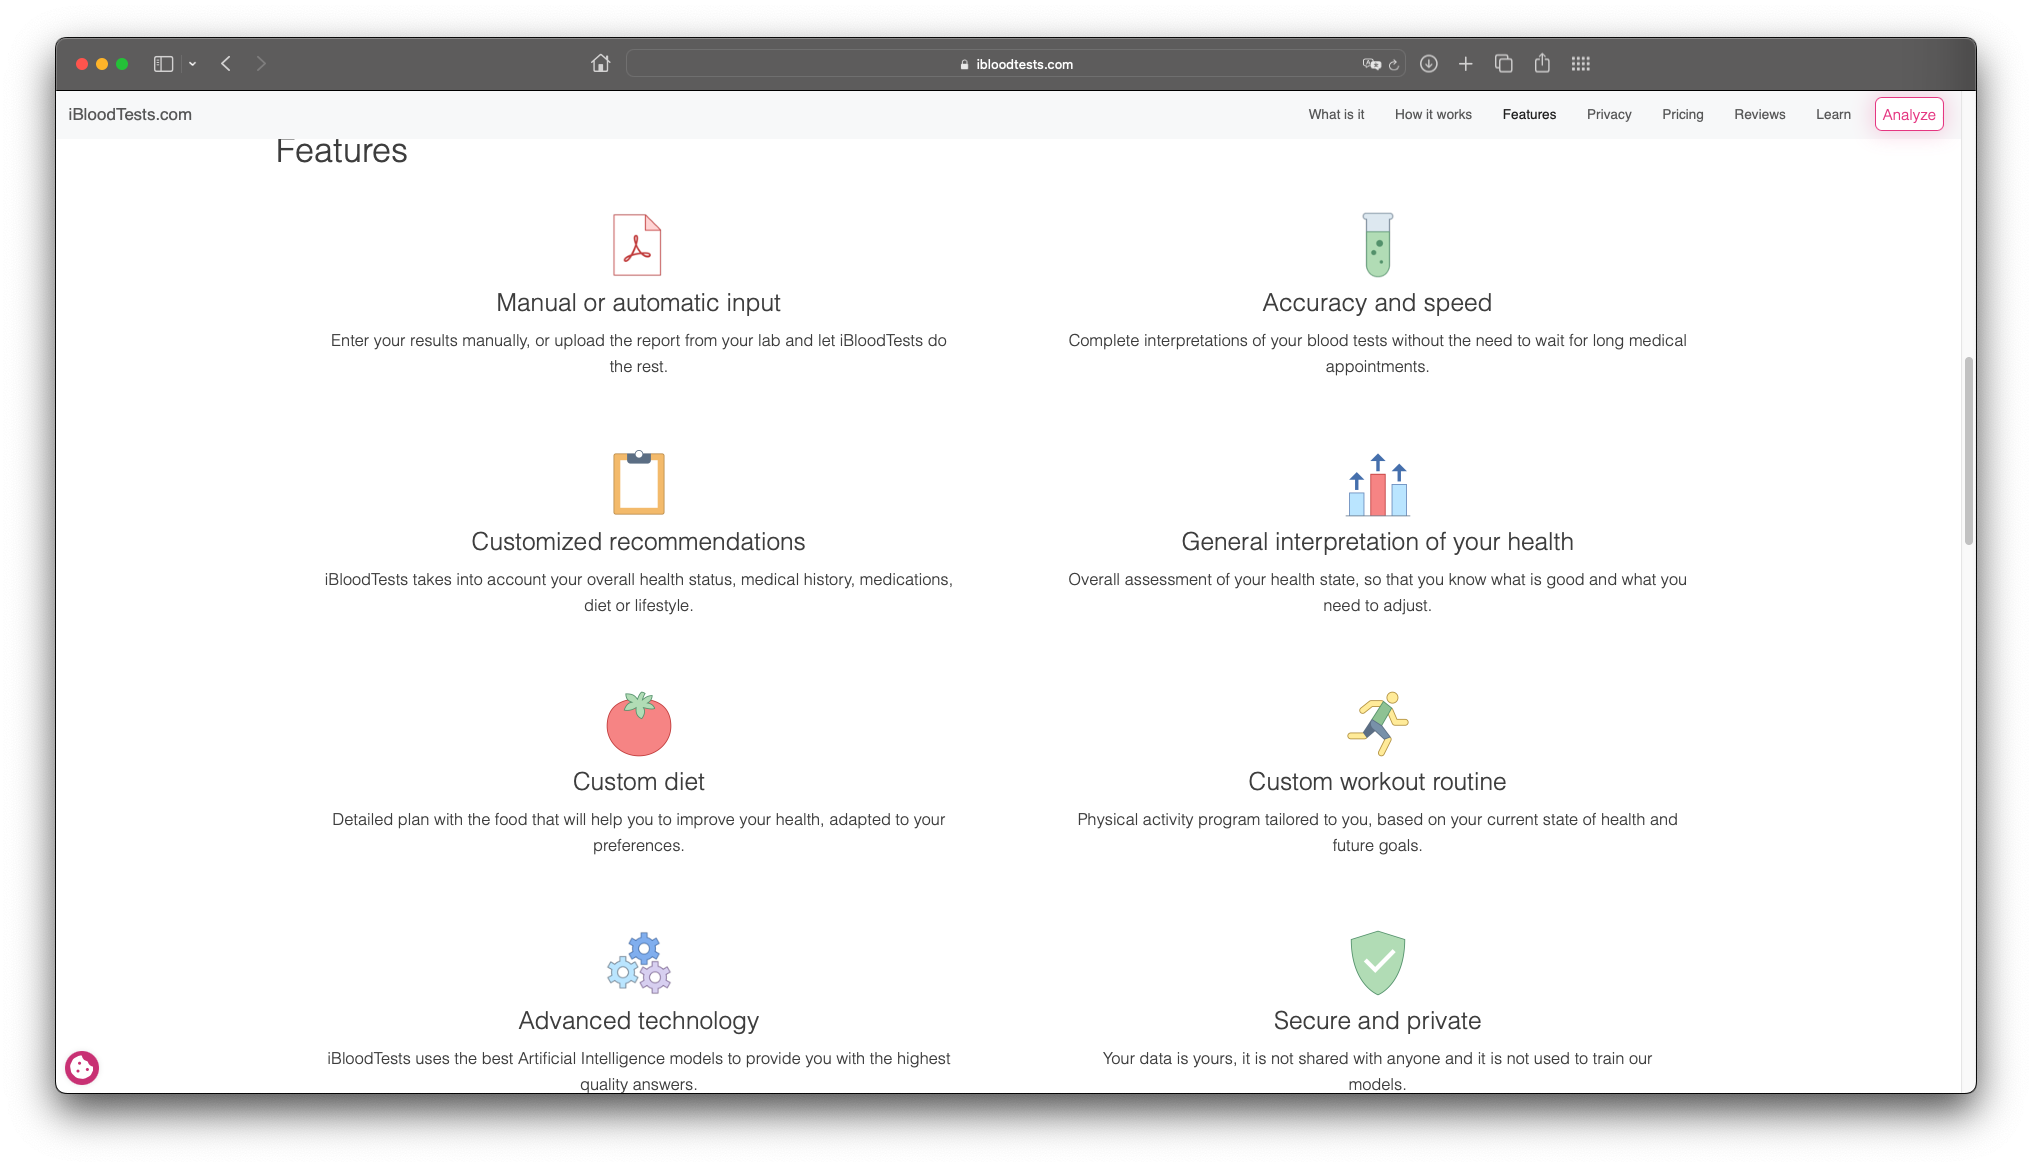
Task: Click the Features navigation menu item
Action: 1530,114
